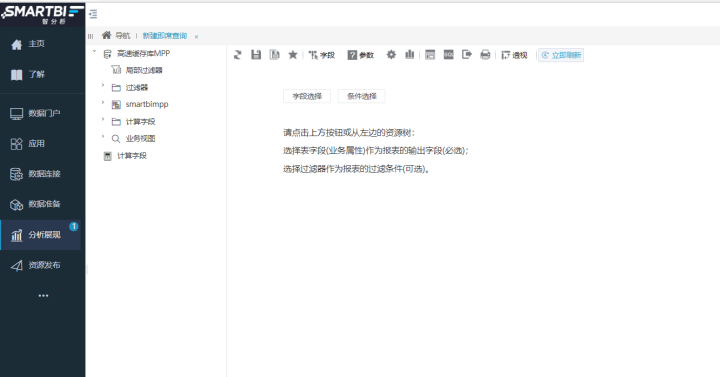Click the text line mentioning 过滤条件(可选)

click(x=356, y=169)
